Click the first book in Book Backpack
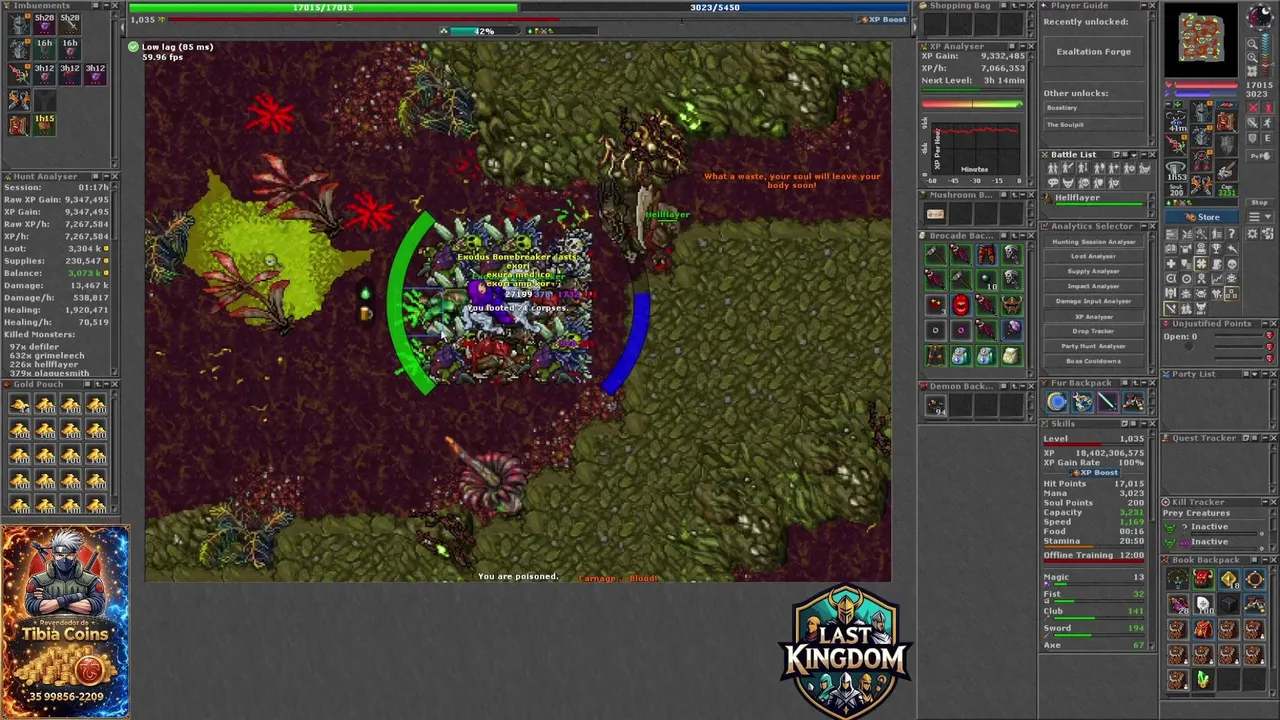Image resolution: width=1280 pixels, height=720 pixels. [x=1177, y=579]
